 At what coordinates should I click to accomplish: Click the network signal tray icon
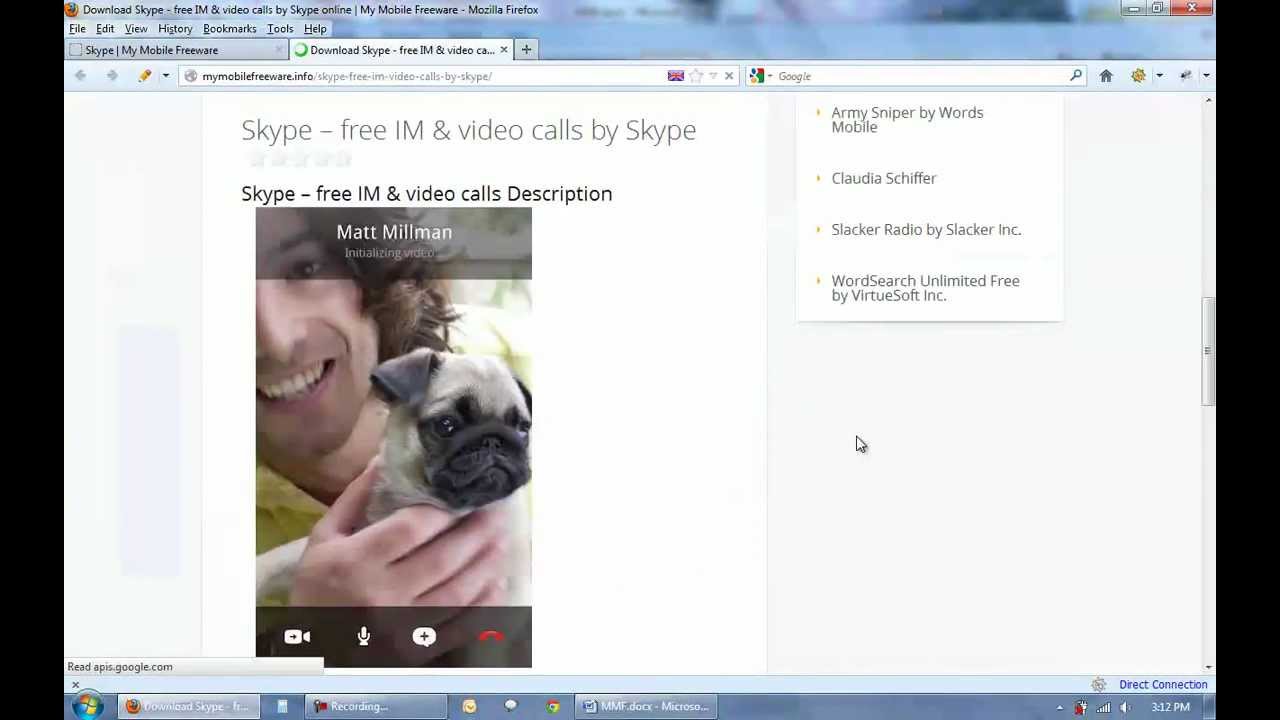click(x=1103, y=708)
